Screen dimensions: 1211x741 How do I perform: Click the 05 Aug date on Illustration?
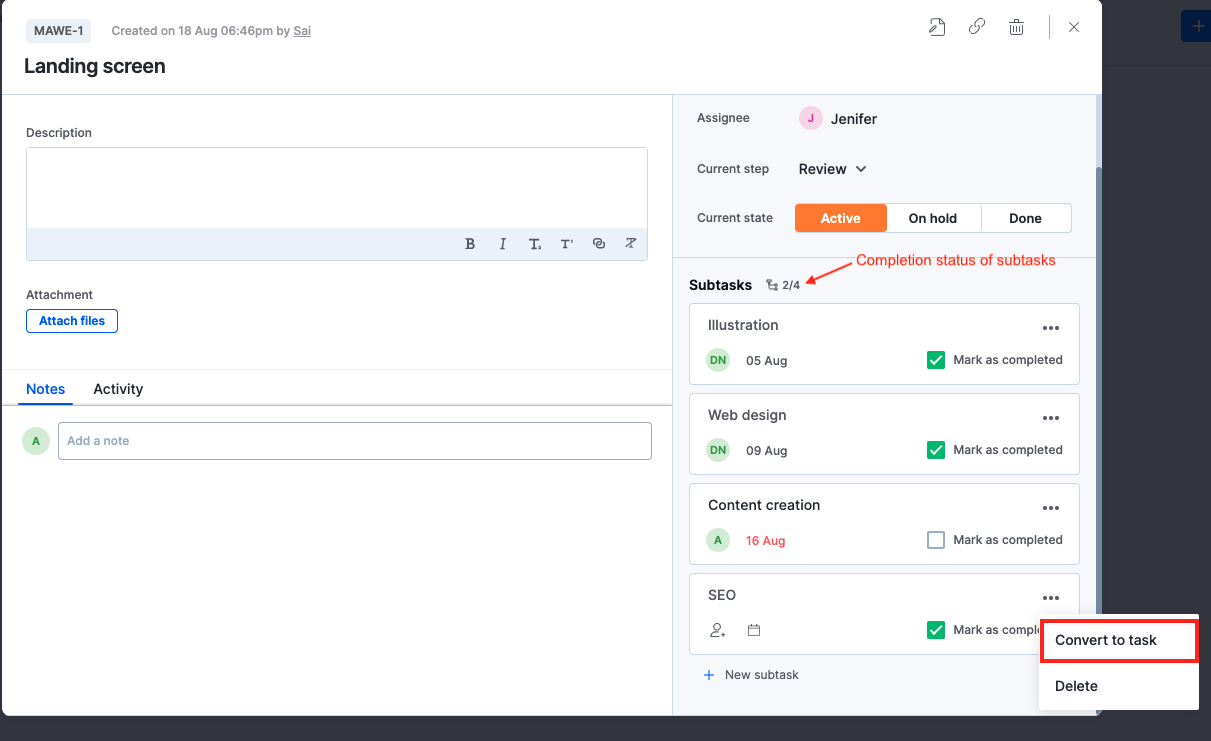click(x=767, y=361)
